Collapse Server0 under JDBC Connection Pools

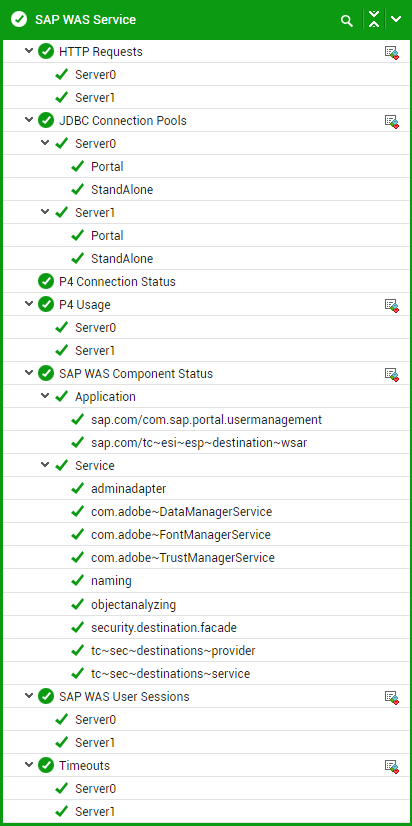45,143
